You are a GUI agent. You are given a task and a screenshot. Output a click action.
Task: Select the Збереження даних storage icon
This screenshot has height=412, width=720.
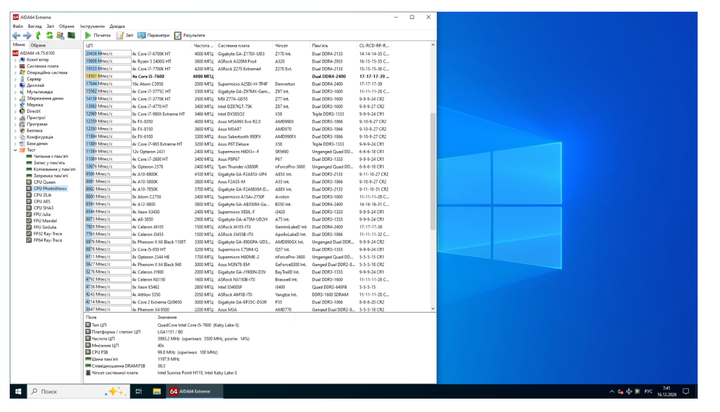click(22, 98)
